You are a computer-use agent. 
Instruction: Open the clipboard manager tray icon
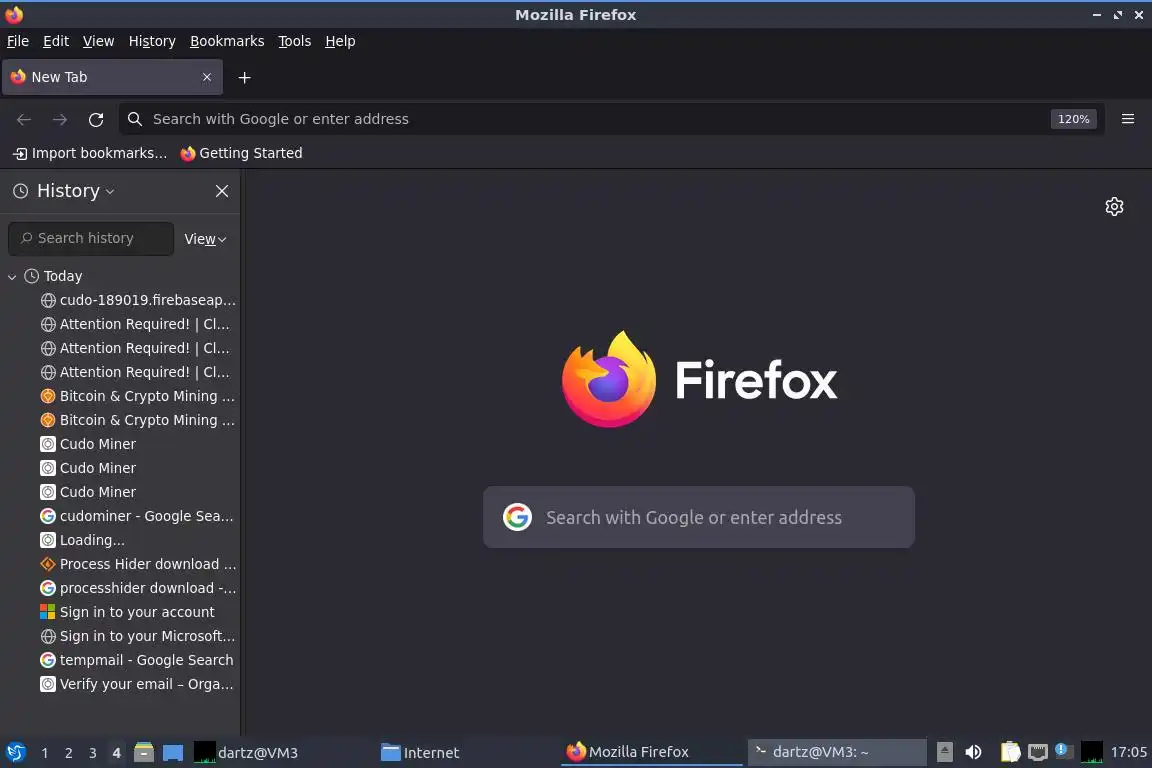[1011, 752]
